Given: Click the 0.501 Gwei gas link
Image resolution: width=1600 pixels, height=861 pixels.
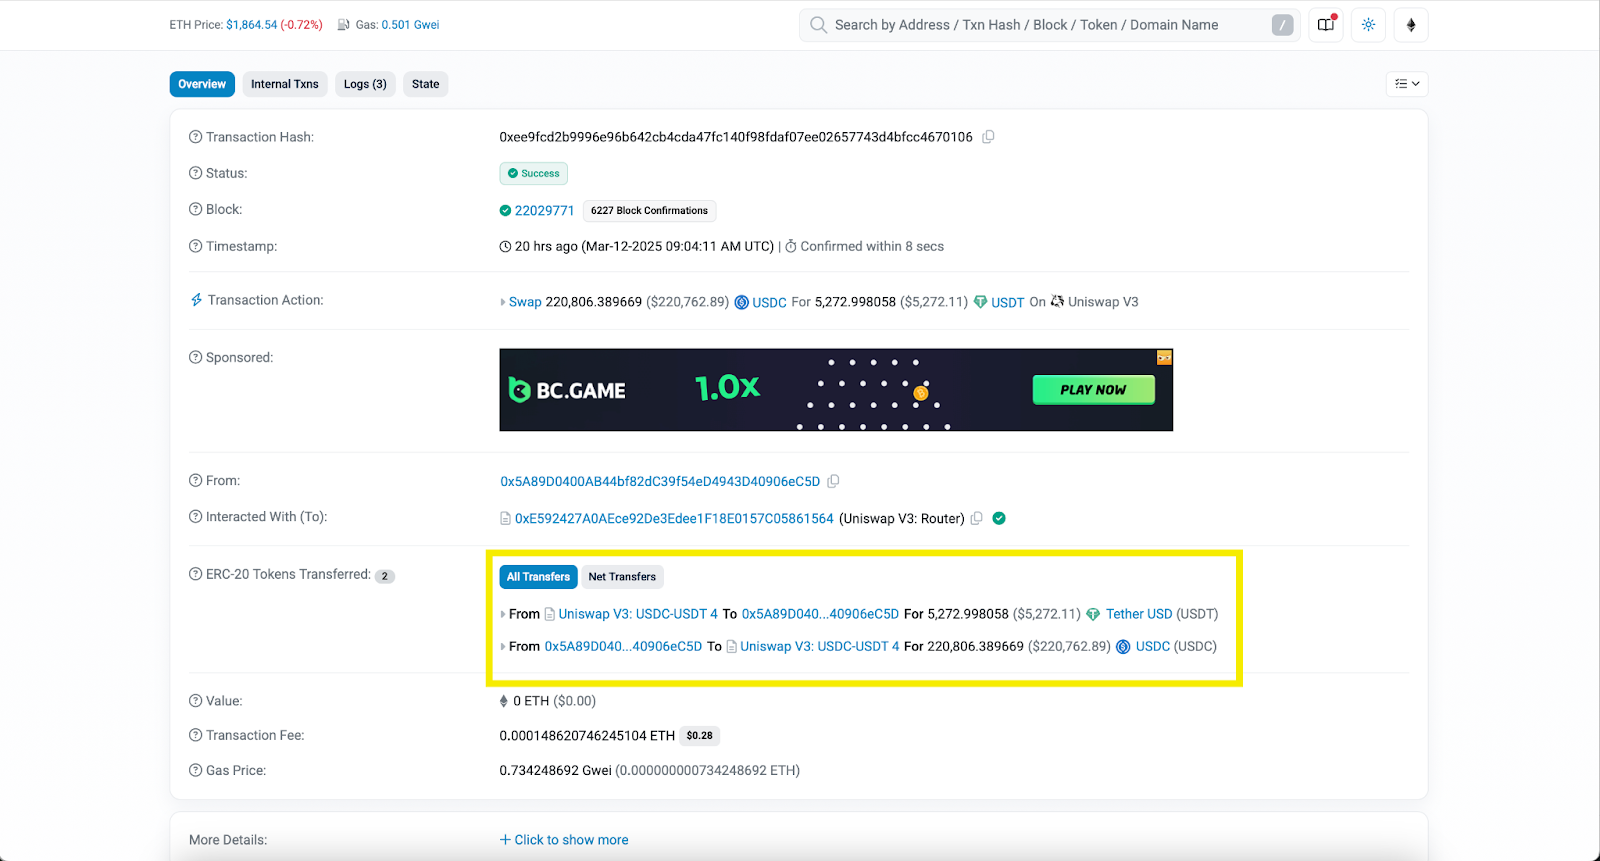Looking at the screenshot, I should pos(410,25).
